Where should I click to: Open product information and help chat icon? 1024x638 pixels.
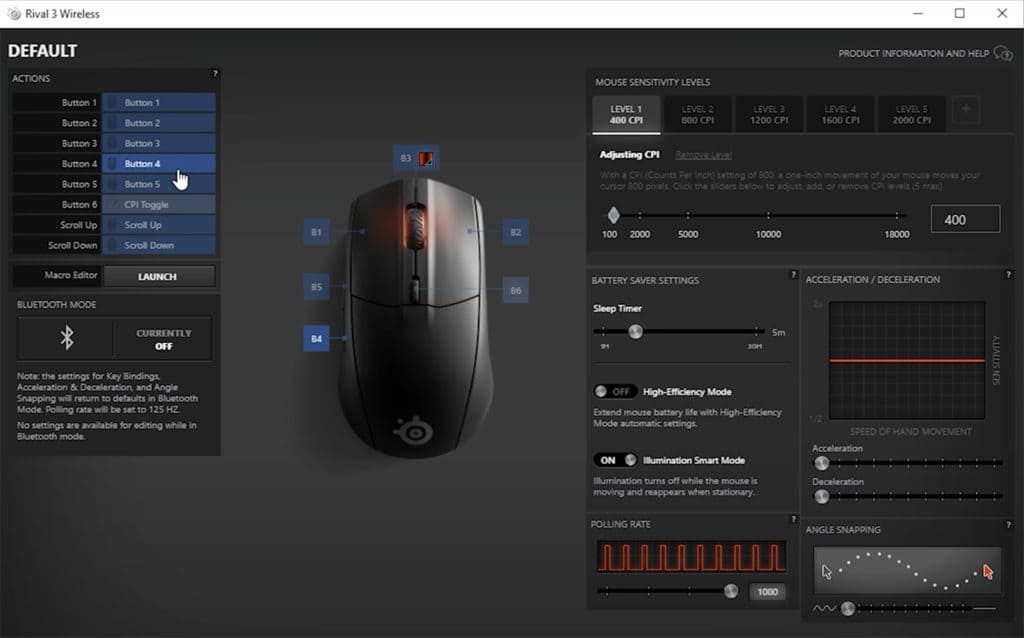pos(1002,53)
